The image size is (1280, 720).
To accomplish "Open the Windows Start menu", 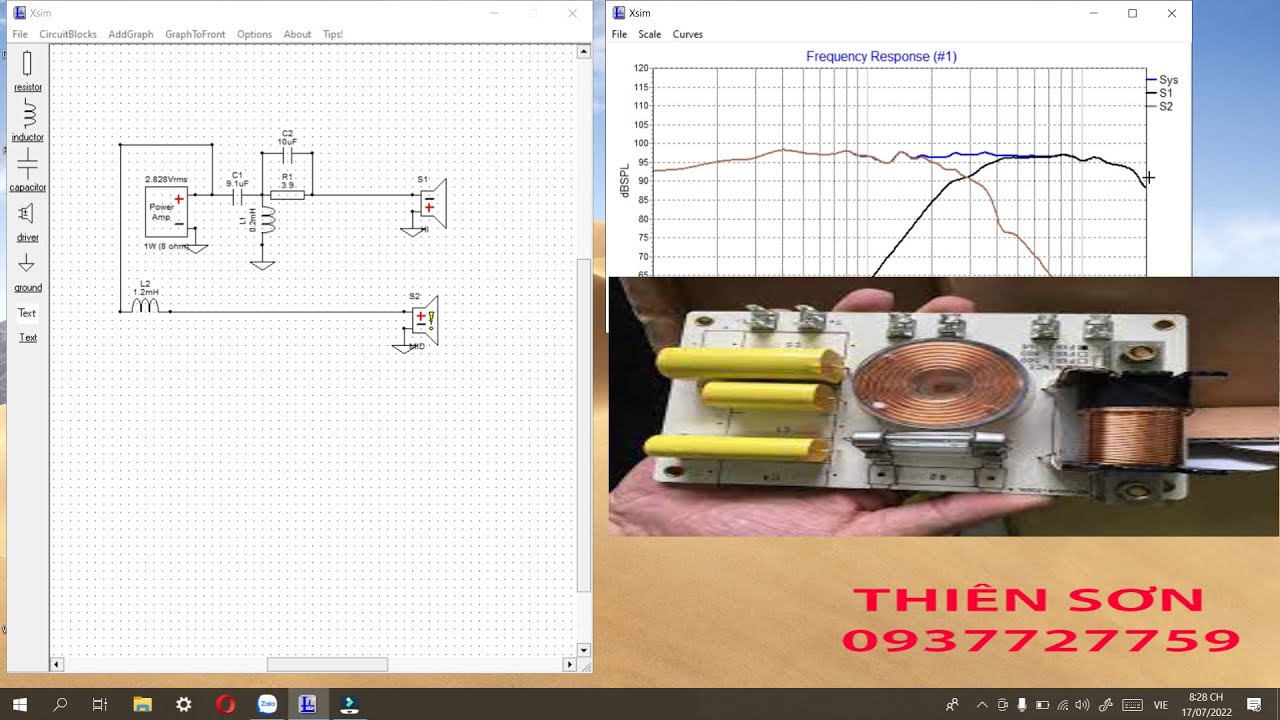I will [x=19, y=704].
